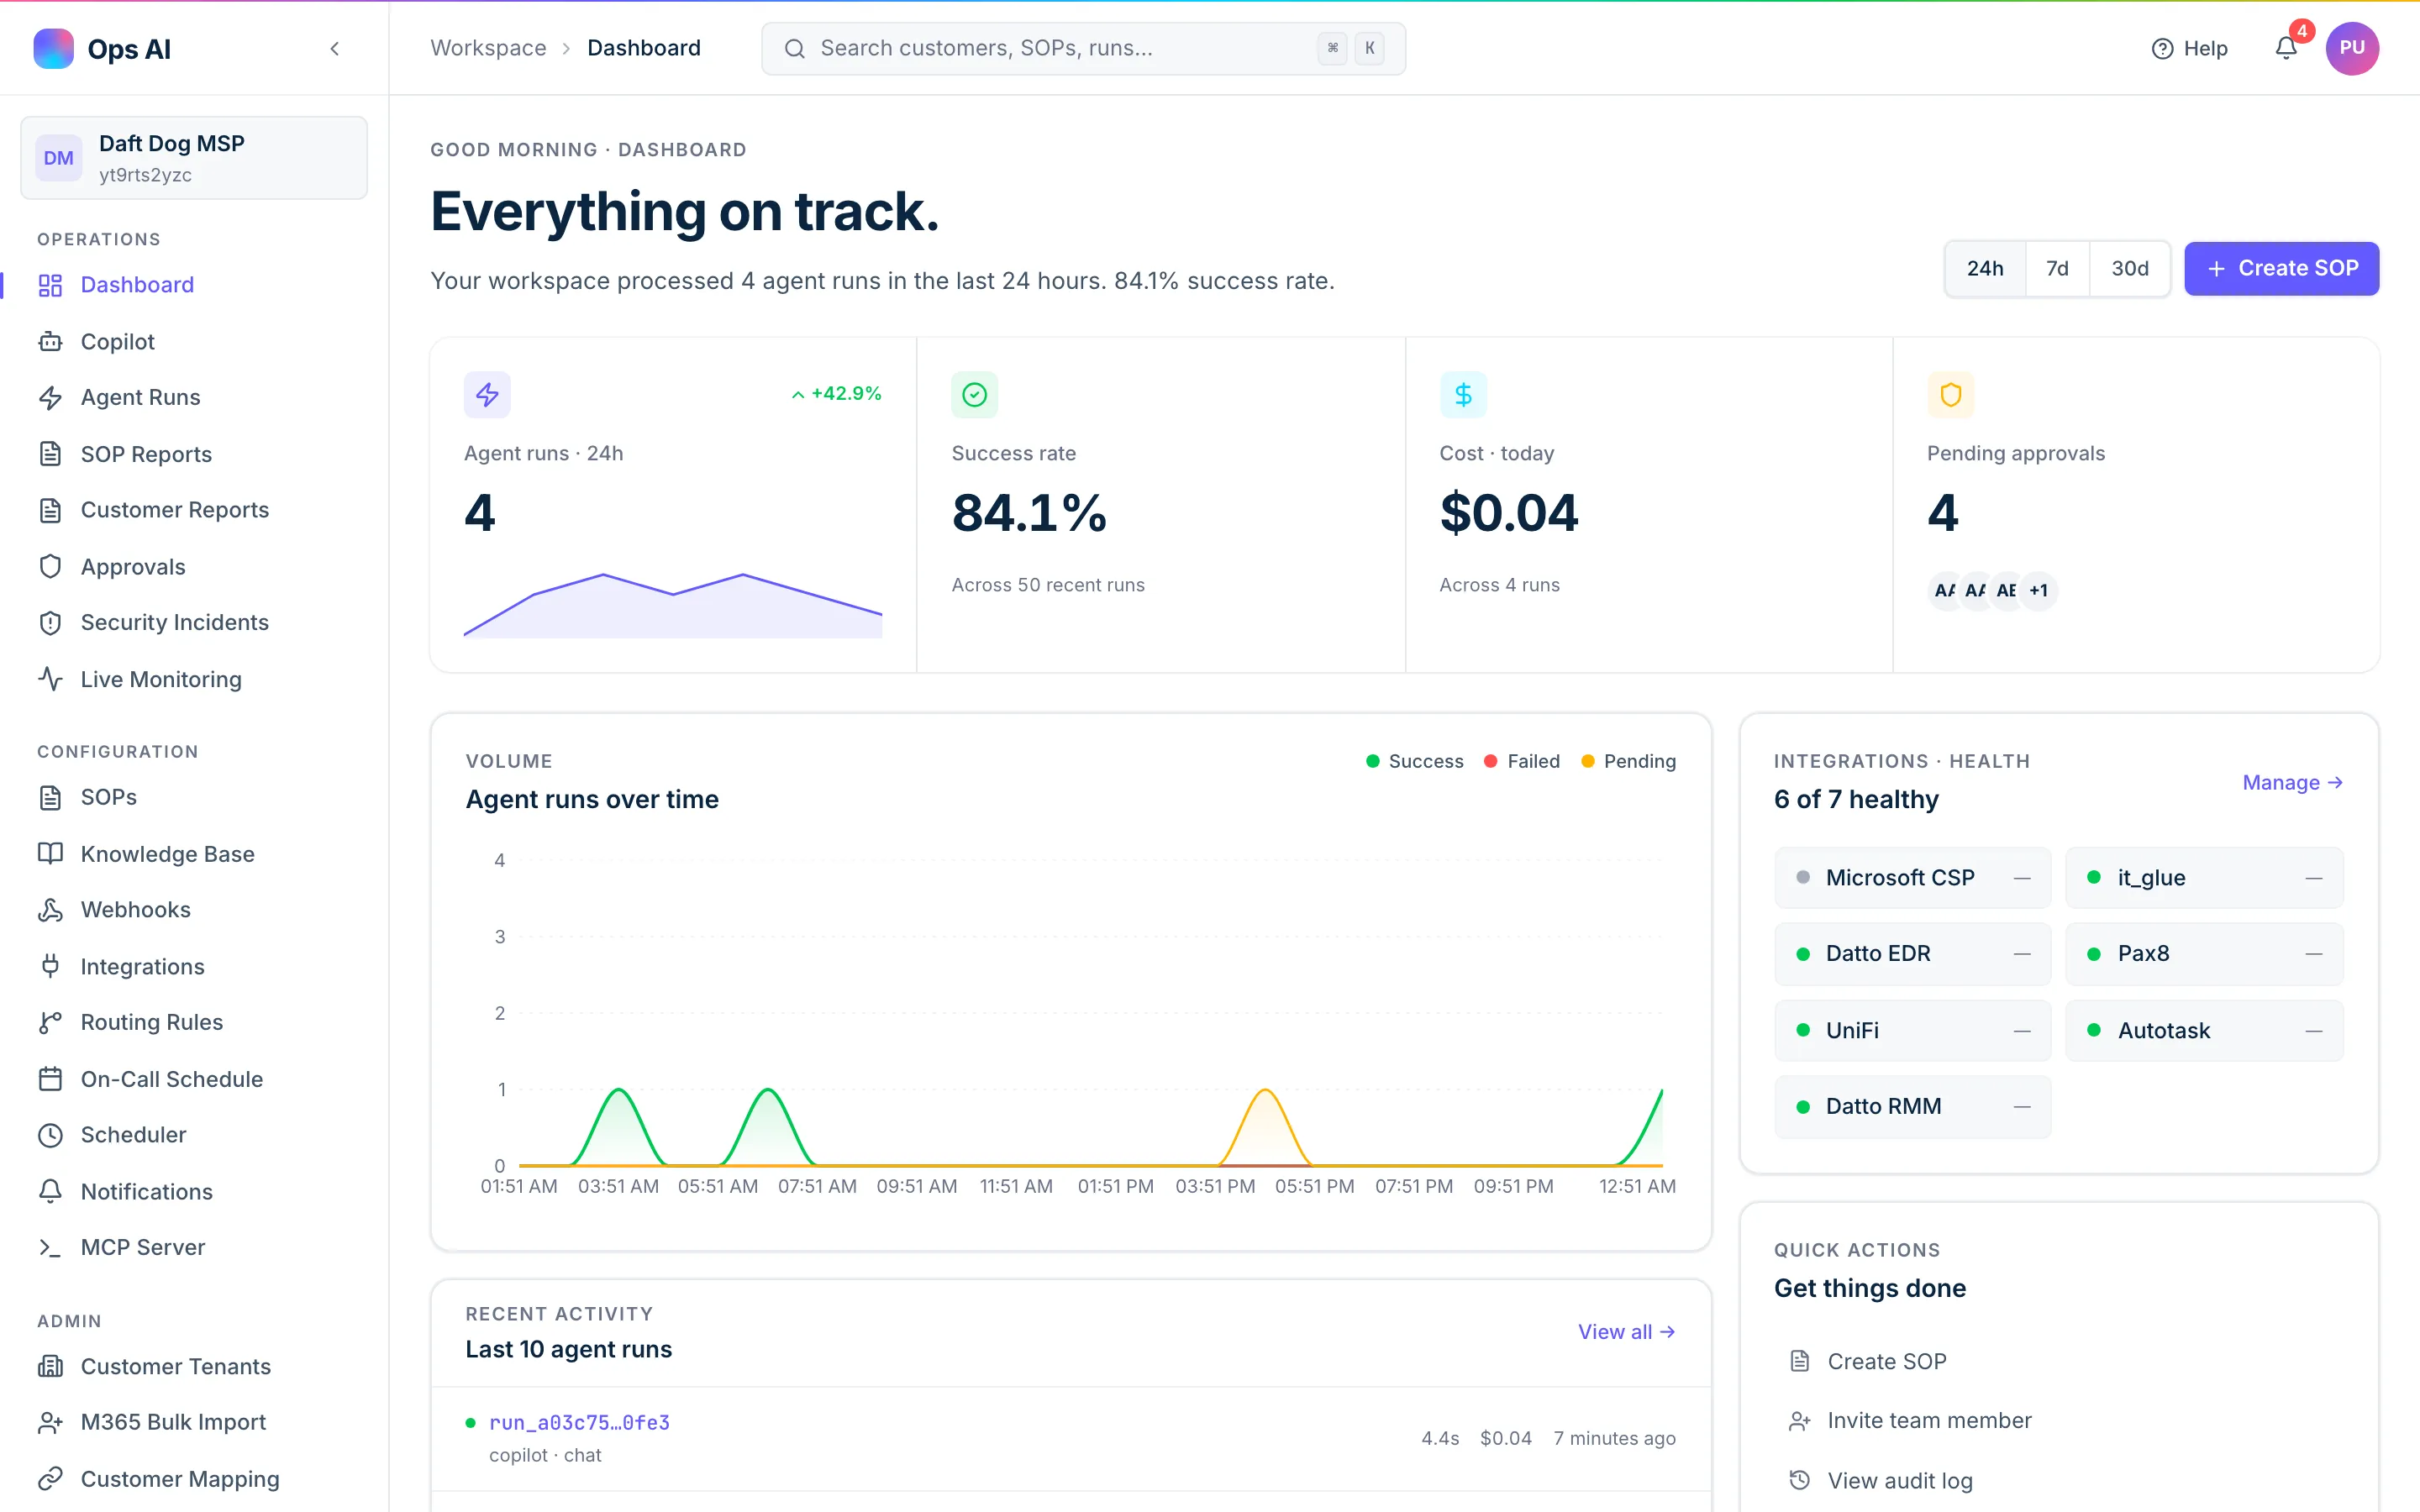Expand the Datto RMM integration card
2420x1512 pixels.
coord(1912,1106)
